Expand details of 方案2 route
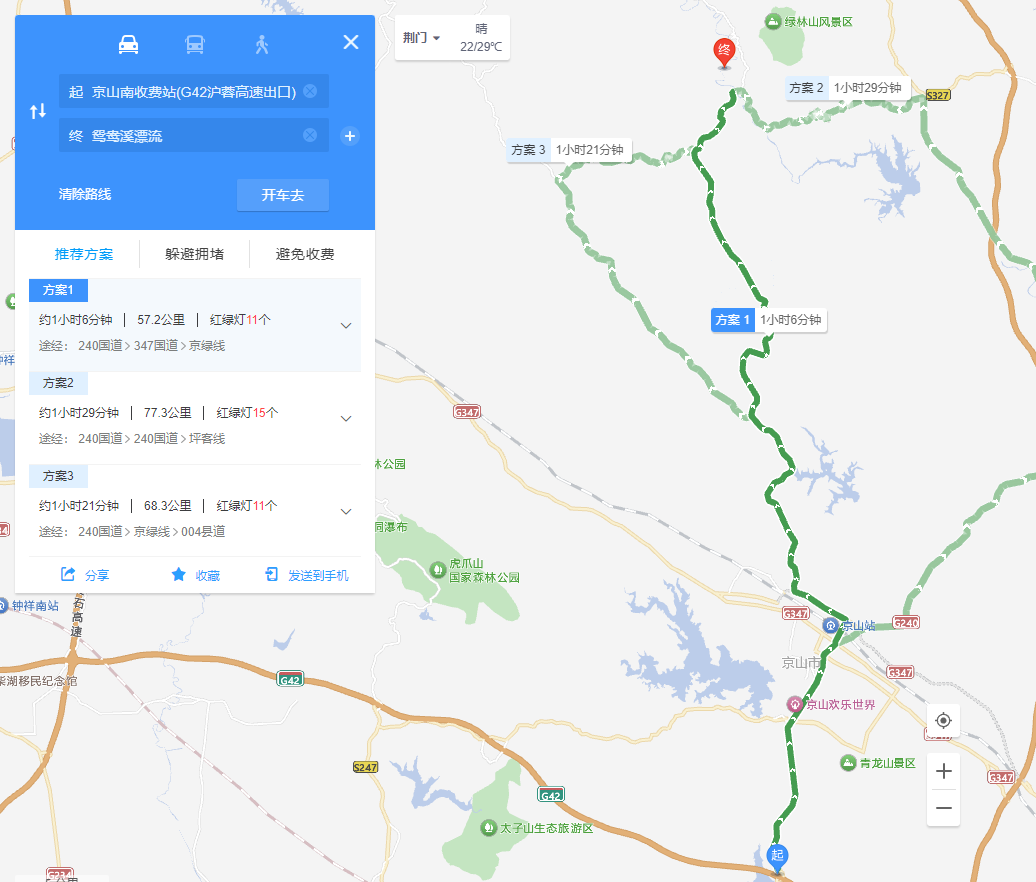This screenshot has height=882, width=1036. (x=346, y=419)
